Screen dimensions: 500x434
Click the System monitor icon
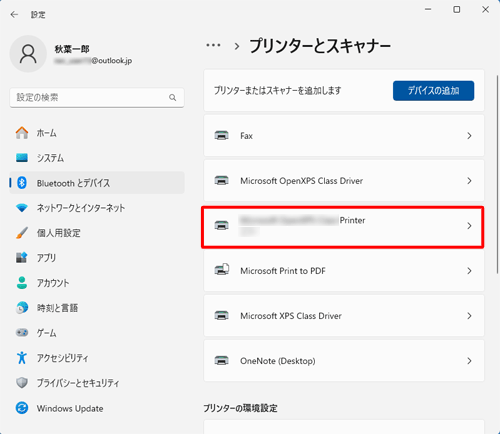[x=22, y=158]
